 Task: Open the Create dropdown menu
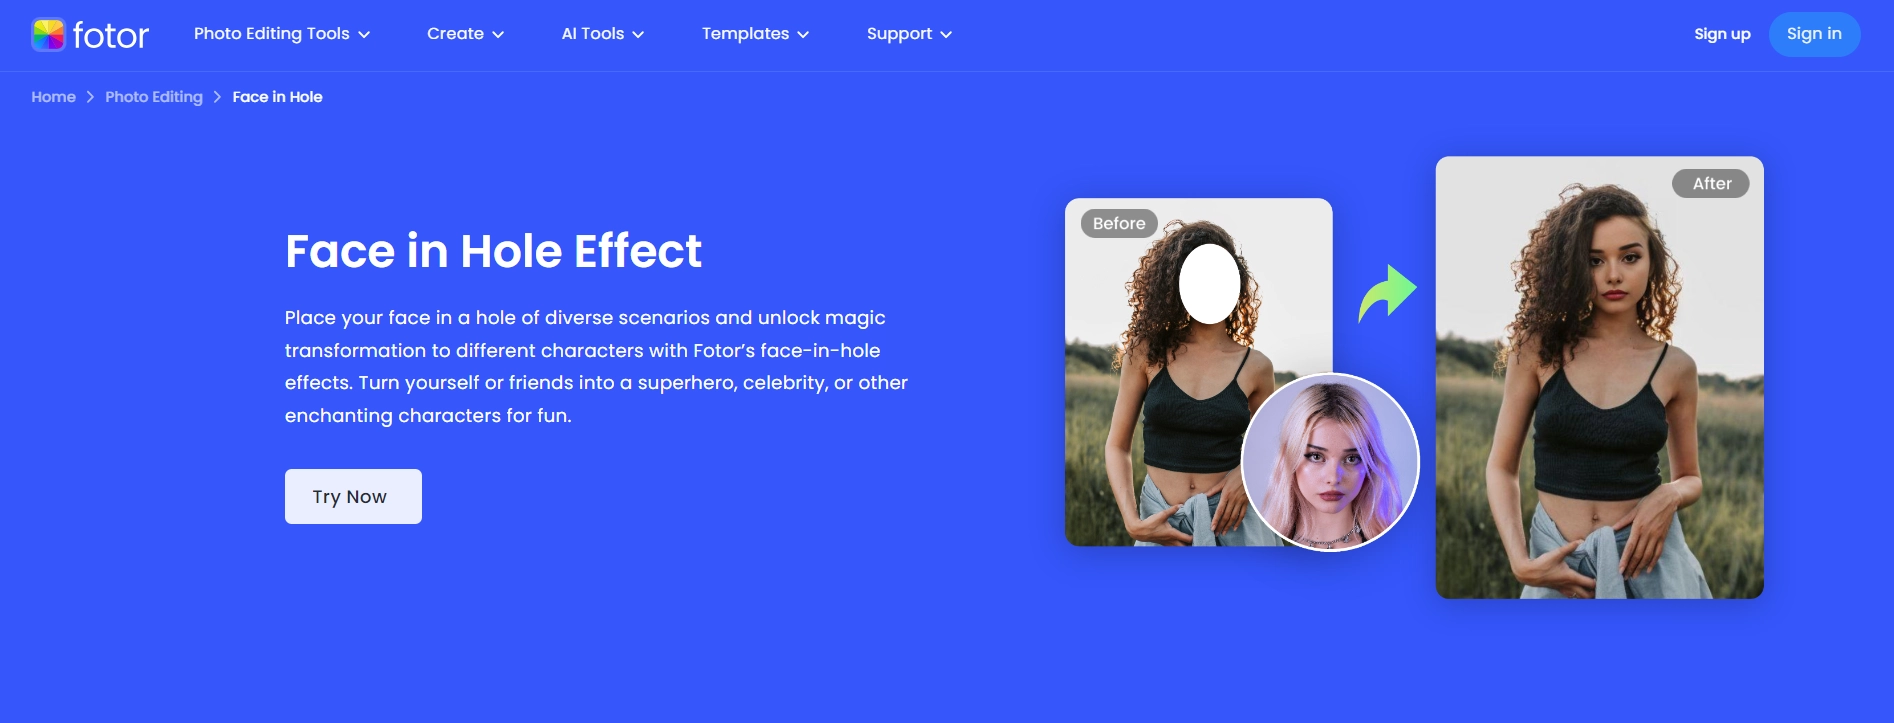pos(465,34)
